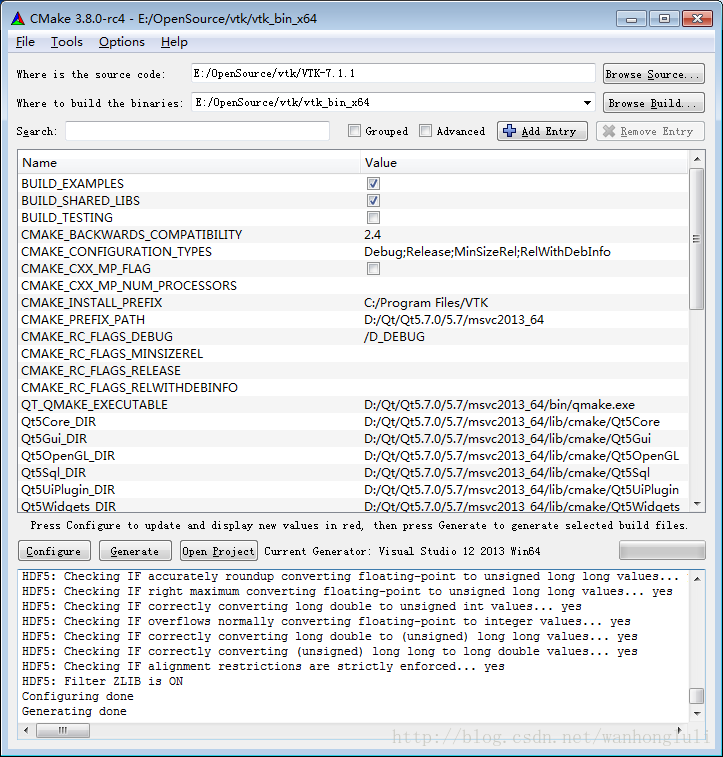Toggle the Grouped checkbox
This screenshot has width=723, height=757.
(x=354, y=131)
